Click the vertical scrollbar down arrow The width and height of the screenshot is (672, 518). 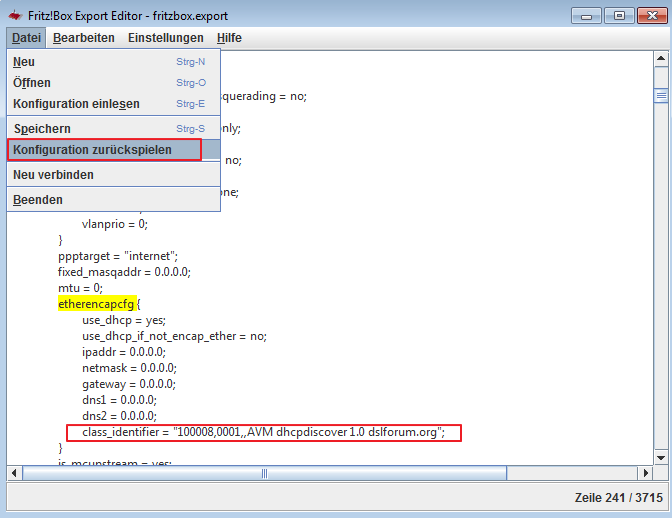(x=660, y=457)
